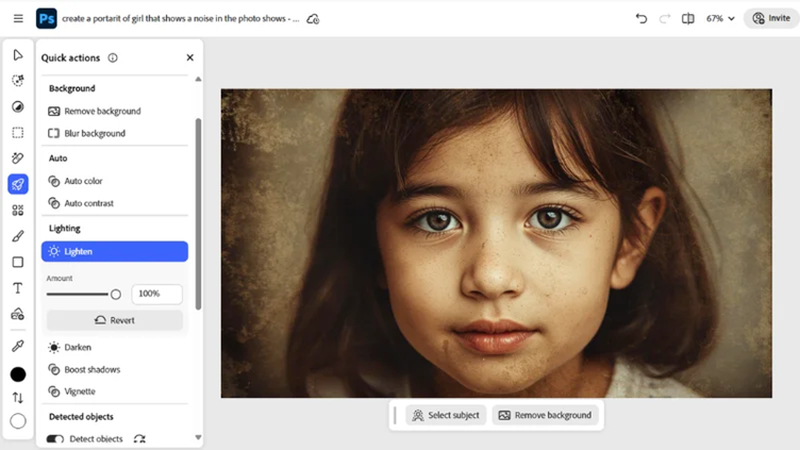Open the 67% zoom level dropdown
The height and width of the screenshot is (450, 800).
click(720, 18)
